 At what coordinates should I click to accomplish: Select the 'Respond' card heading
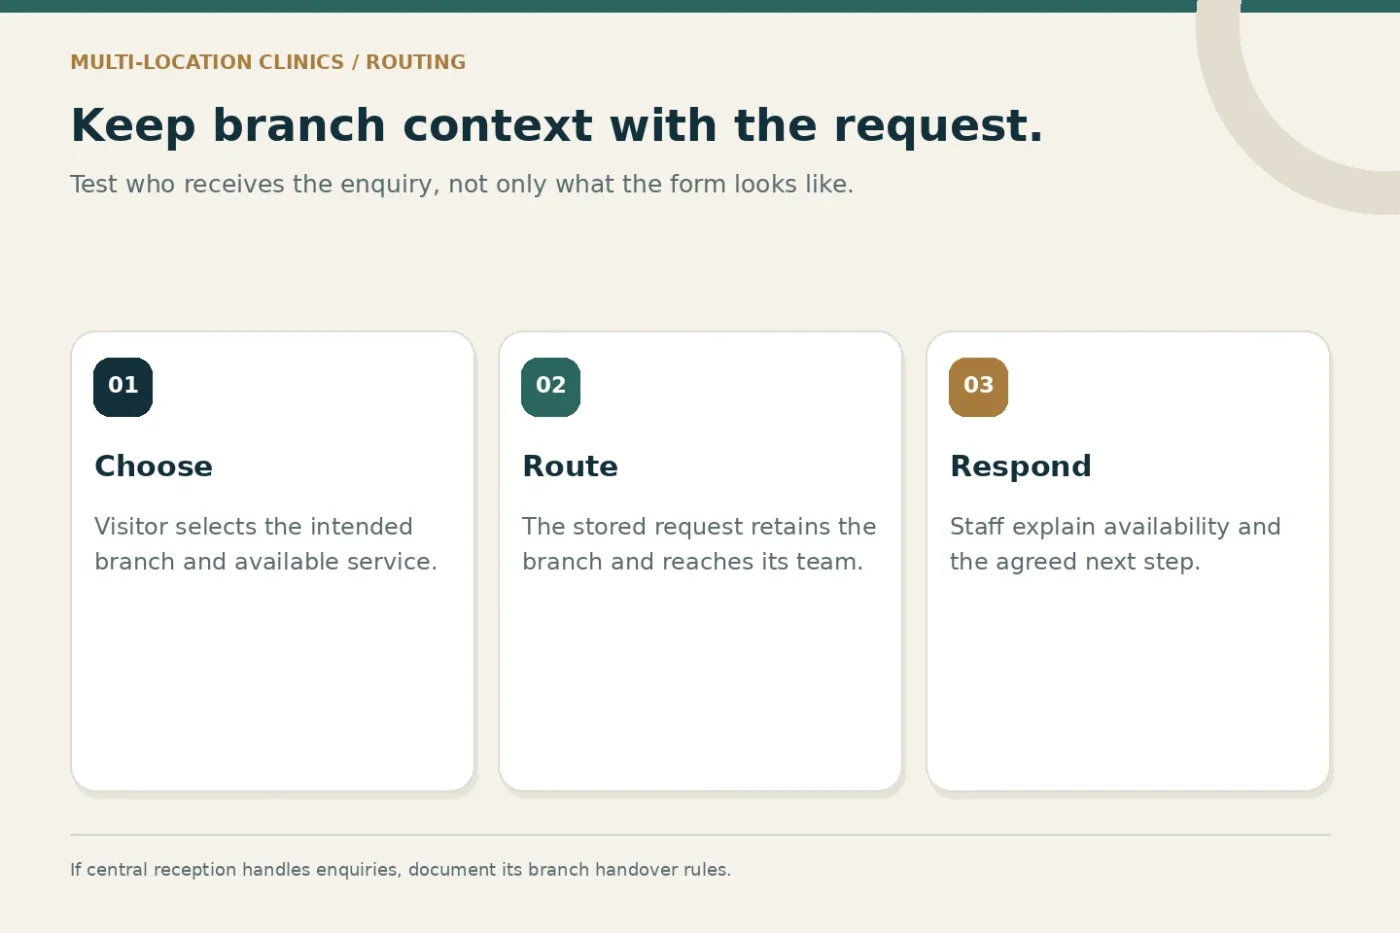(1021, 466)
